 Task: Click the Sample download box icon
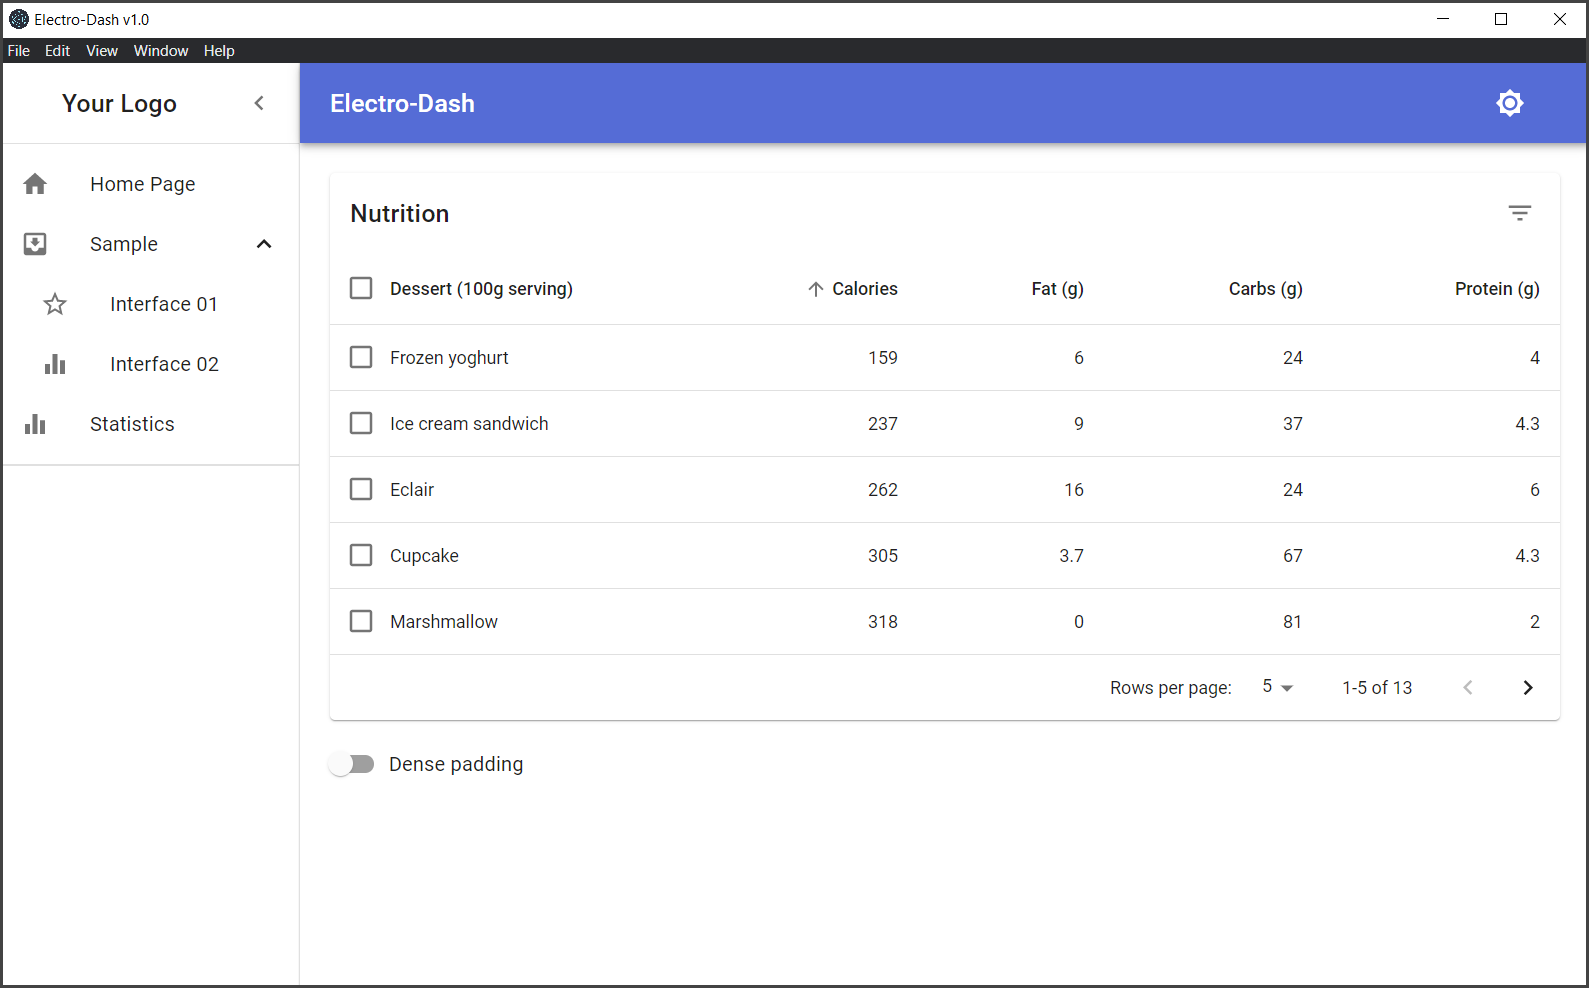(35, 244)
